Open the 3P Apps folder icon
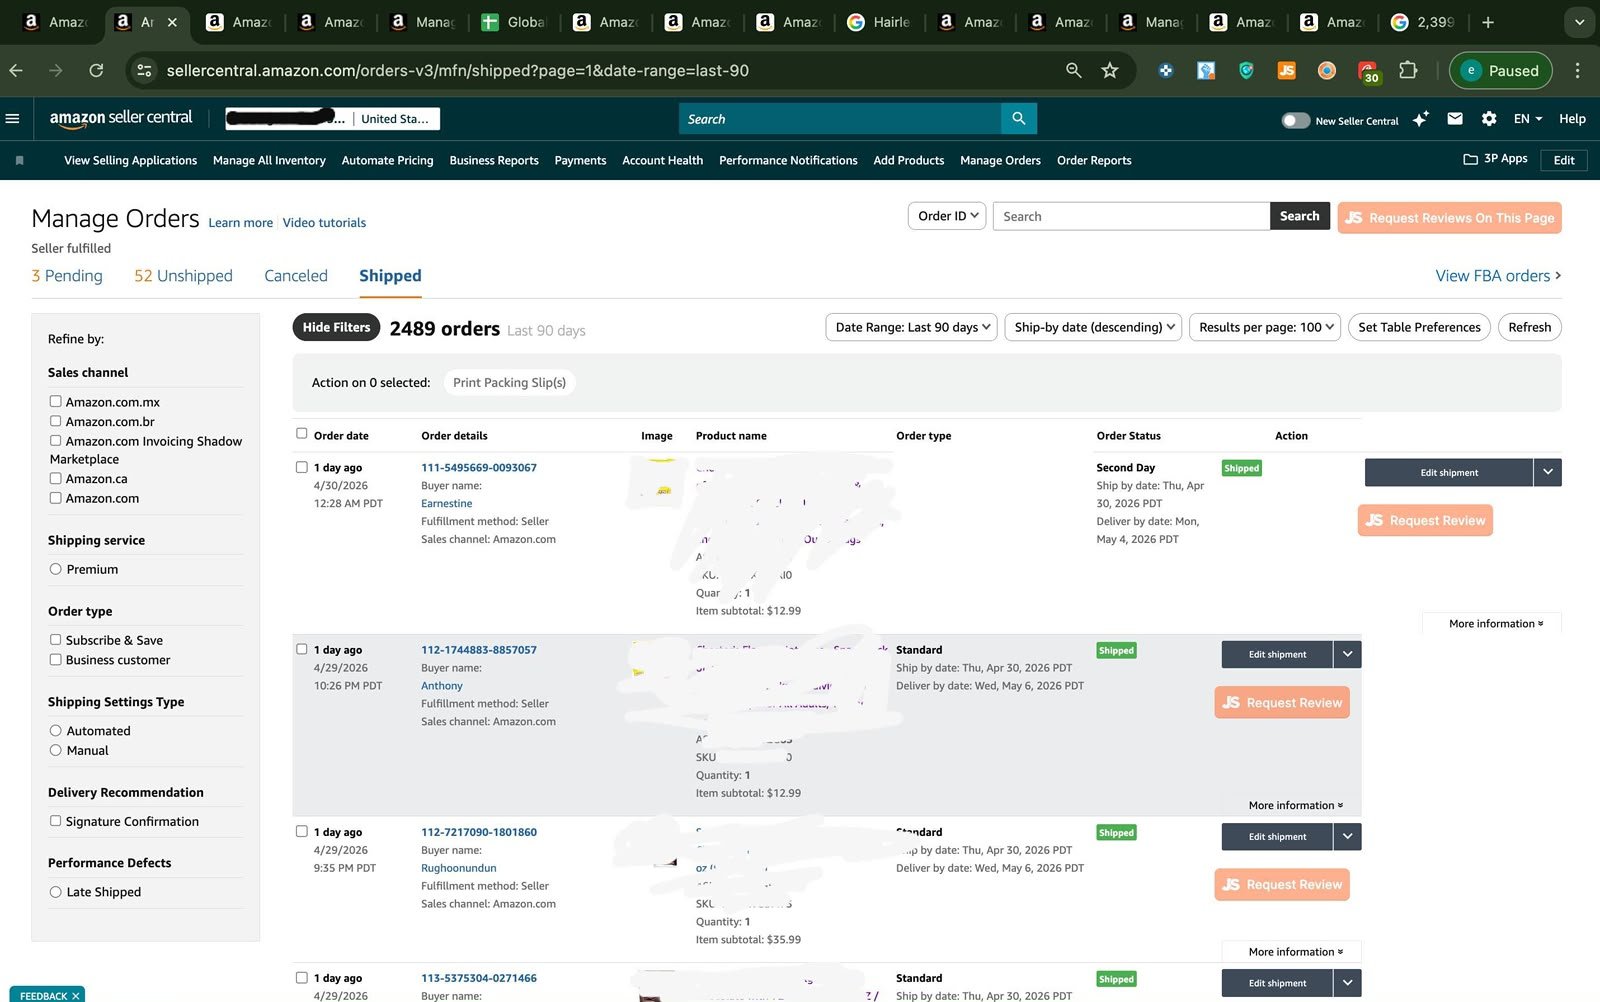The height and width of the screenshot is (1002, 1600). tap(1470, 159)
